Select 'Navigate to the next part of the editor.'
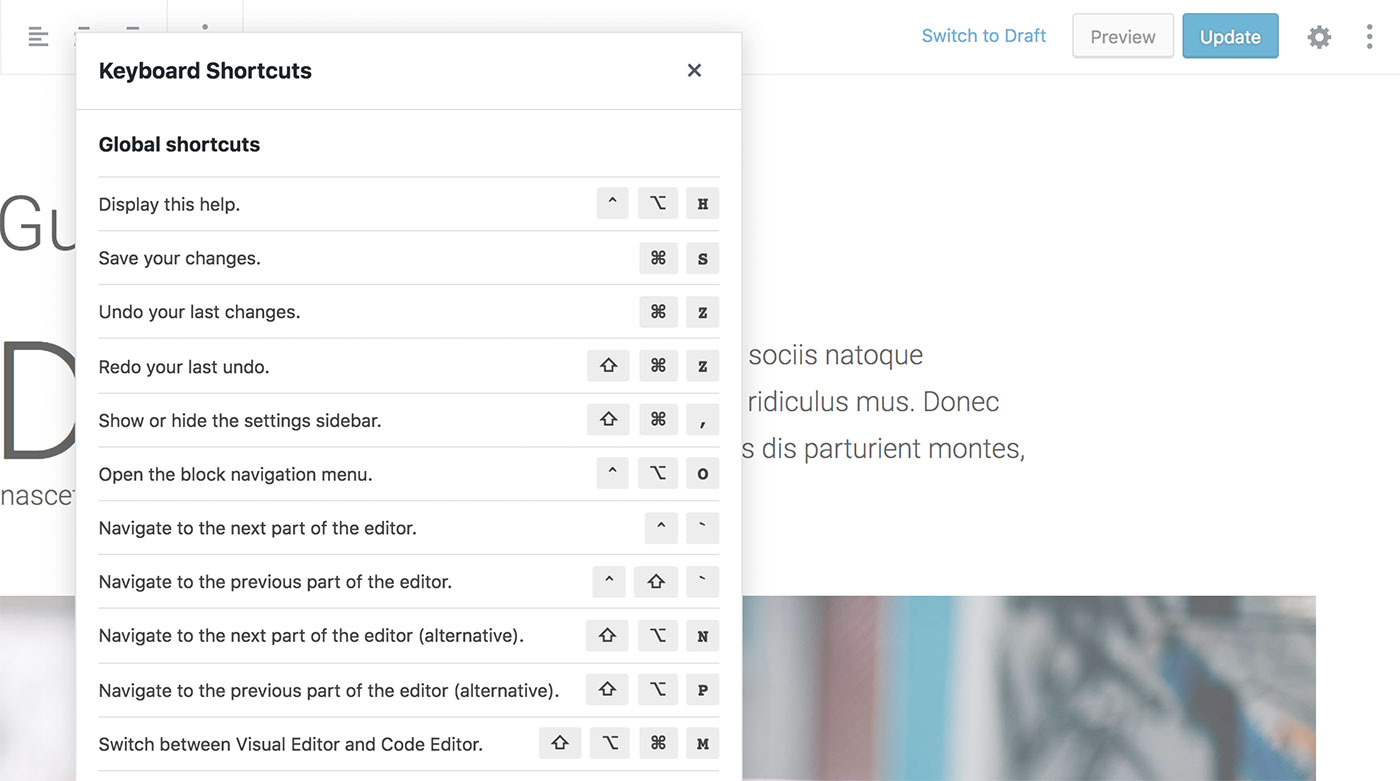Image resolution: width=1400 pixels, height=781 pixels. tap(257, 528)
